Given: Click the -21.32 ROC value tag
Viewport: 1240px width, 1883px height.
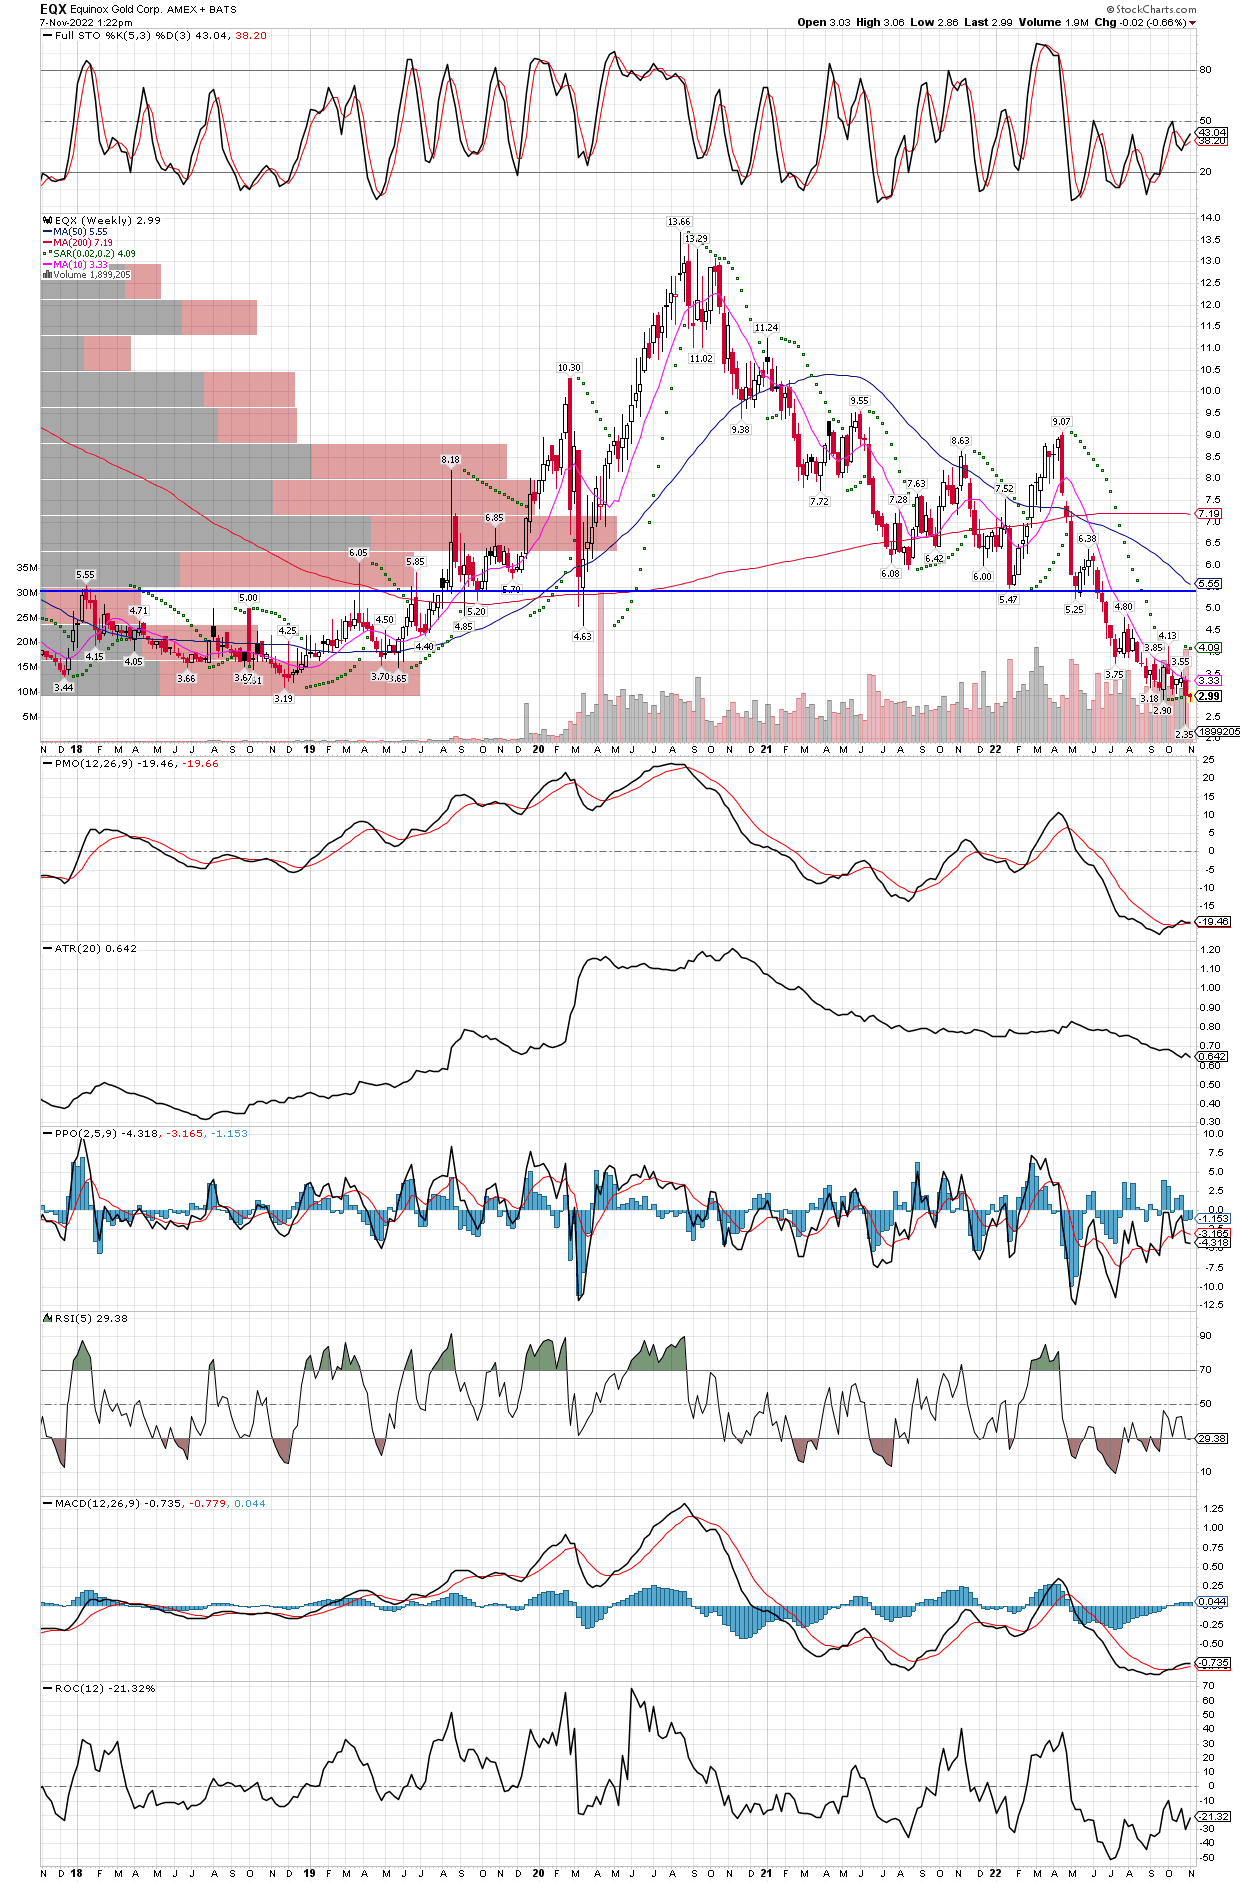Looking at the screenshot, I should tap(1214, 1817).
